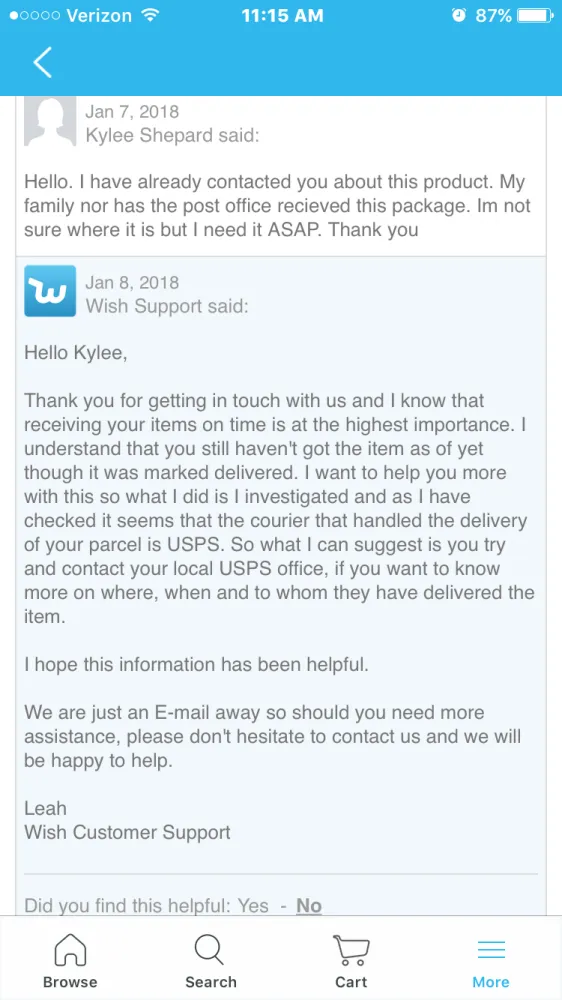Switch to the Browse tab label
The image size is (562, 1000).
[70, 982]
